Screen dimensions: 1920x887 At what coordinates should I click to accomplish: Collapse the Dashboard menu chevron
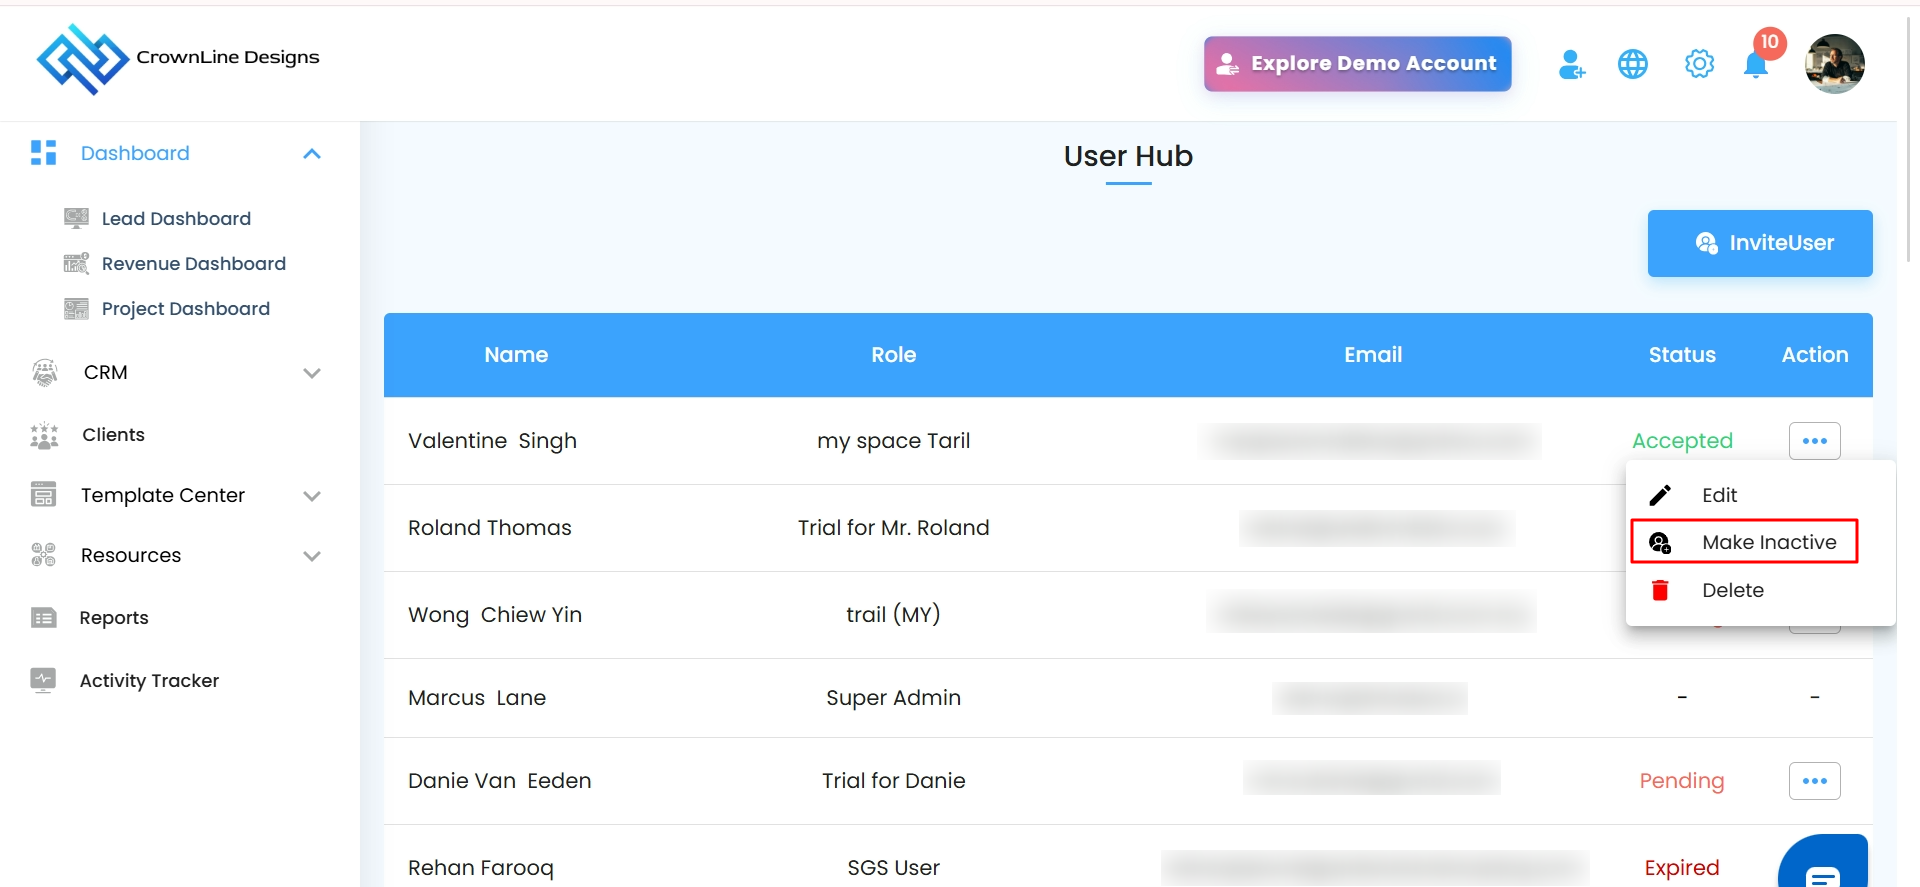click(x=312, y=154)
